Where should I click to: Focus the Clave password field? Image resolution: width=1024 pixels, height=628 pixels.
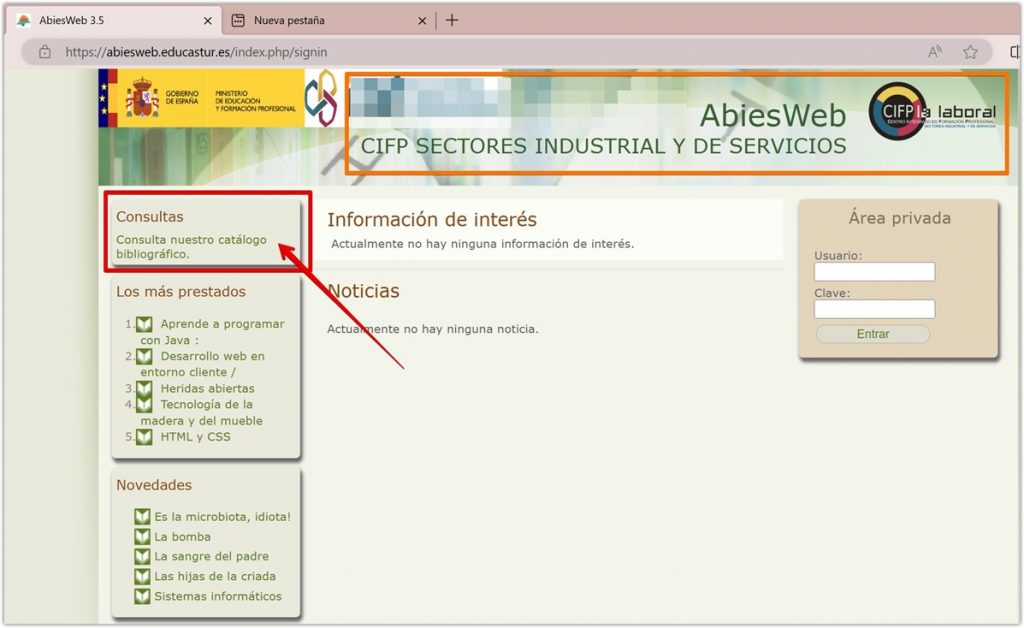[874, 309]
